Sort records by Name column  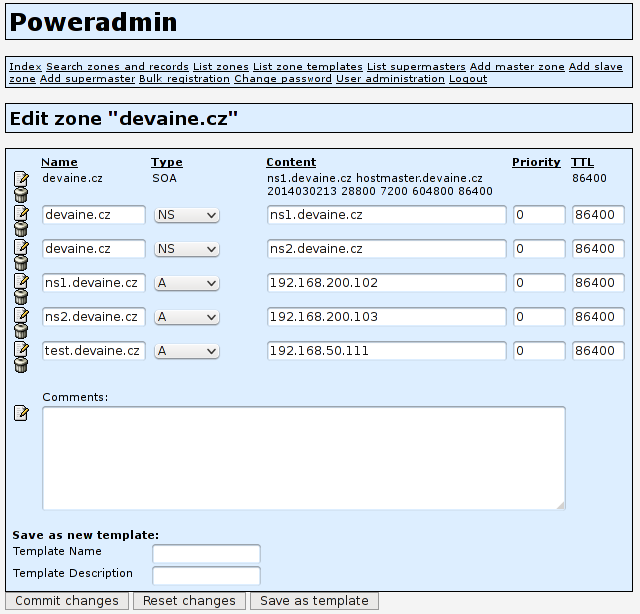pyautogui.click(x=59, y=162)
